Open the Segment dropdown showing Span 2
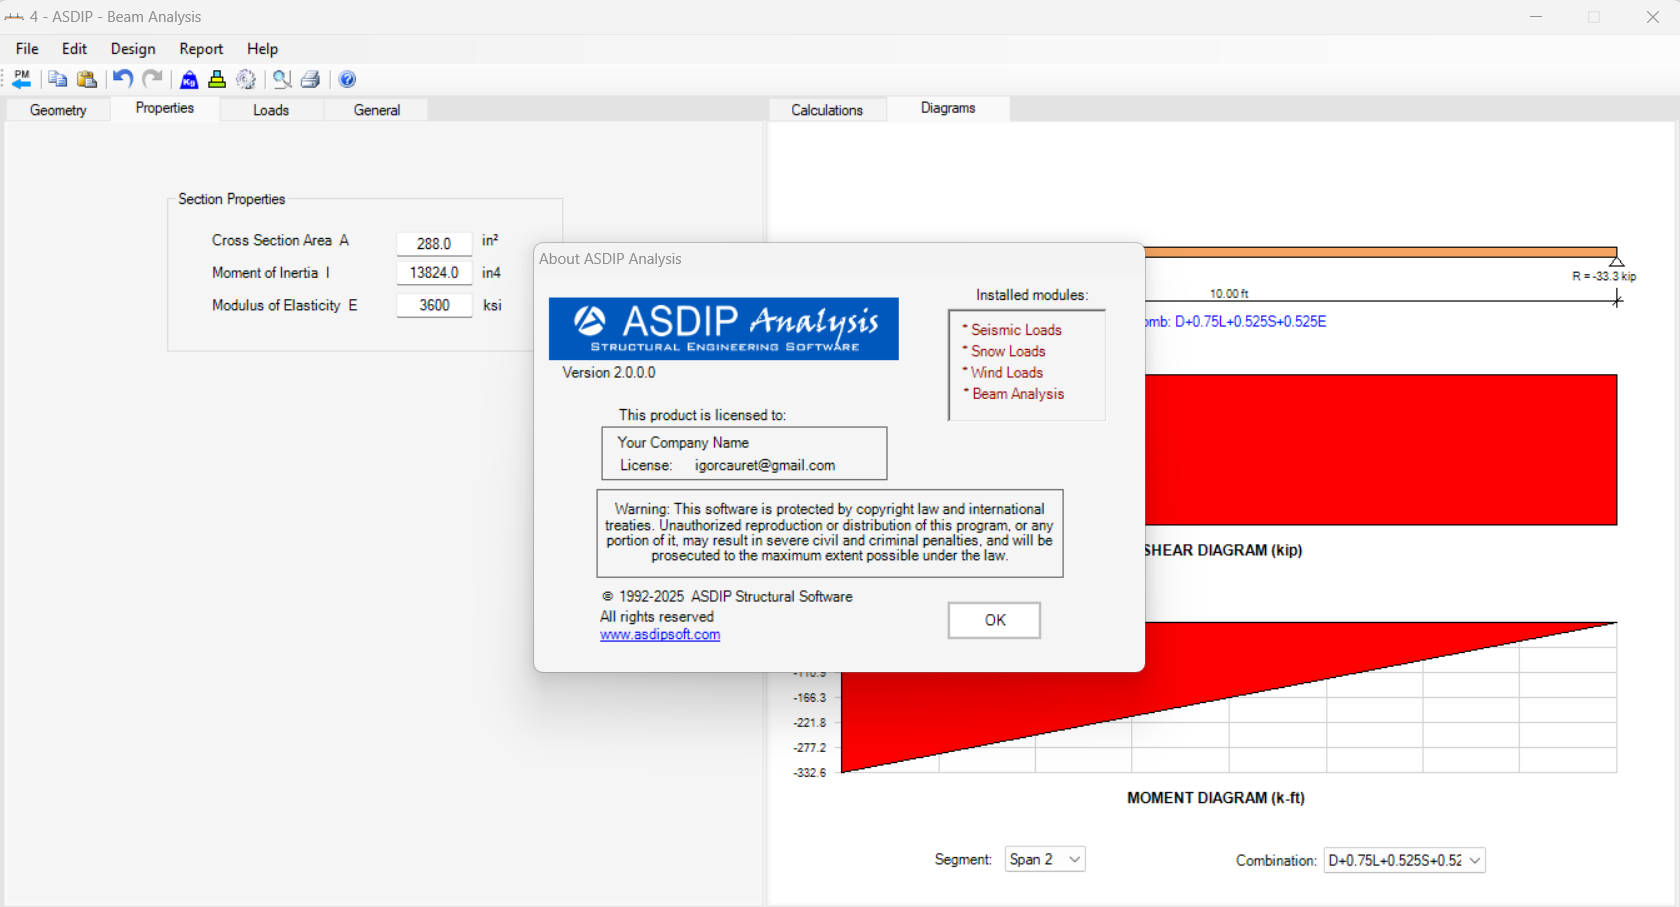 1044,859
